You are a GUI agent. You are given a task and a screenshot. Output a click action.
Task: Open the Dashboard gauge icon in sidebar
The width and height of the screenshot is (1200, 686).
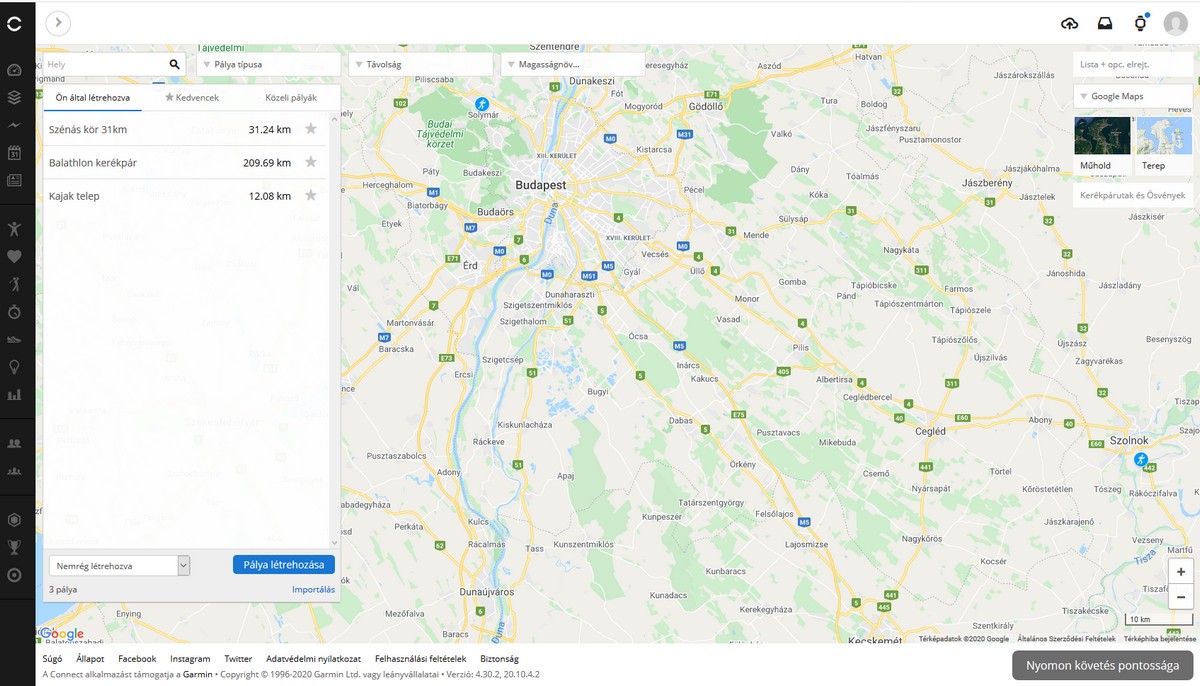pyautogui.click(x=14, y=70)
